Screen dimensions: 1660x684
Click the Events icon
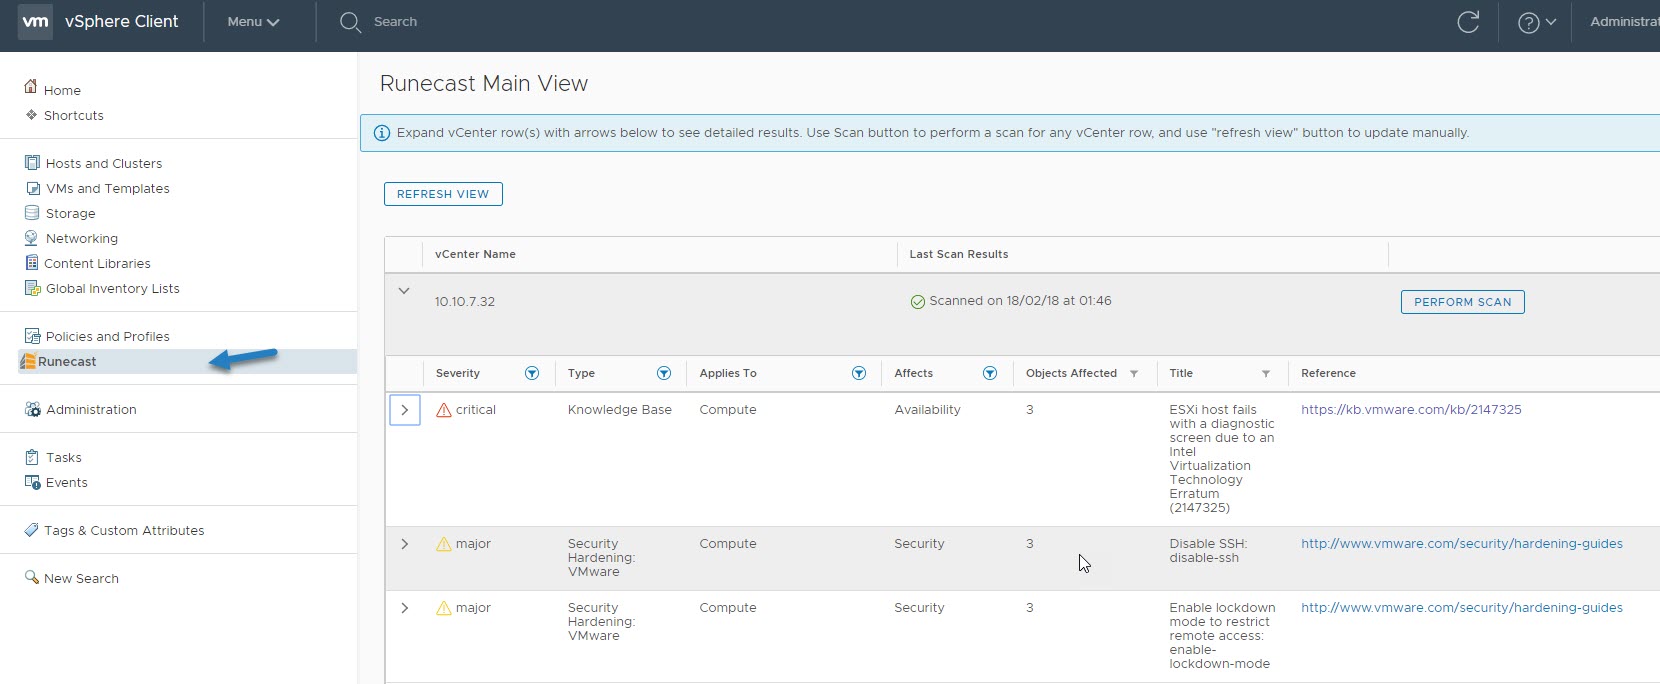tap(32, 482)
